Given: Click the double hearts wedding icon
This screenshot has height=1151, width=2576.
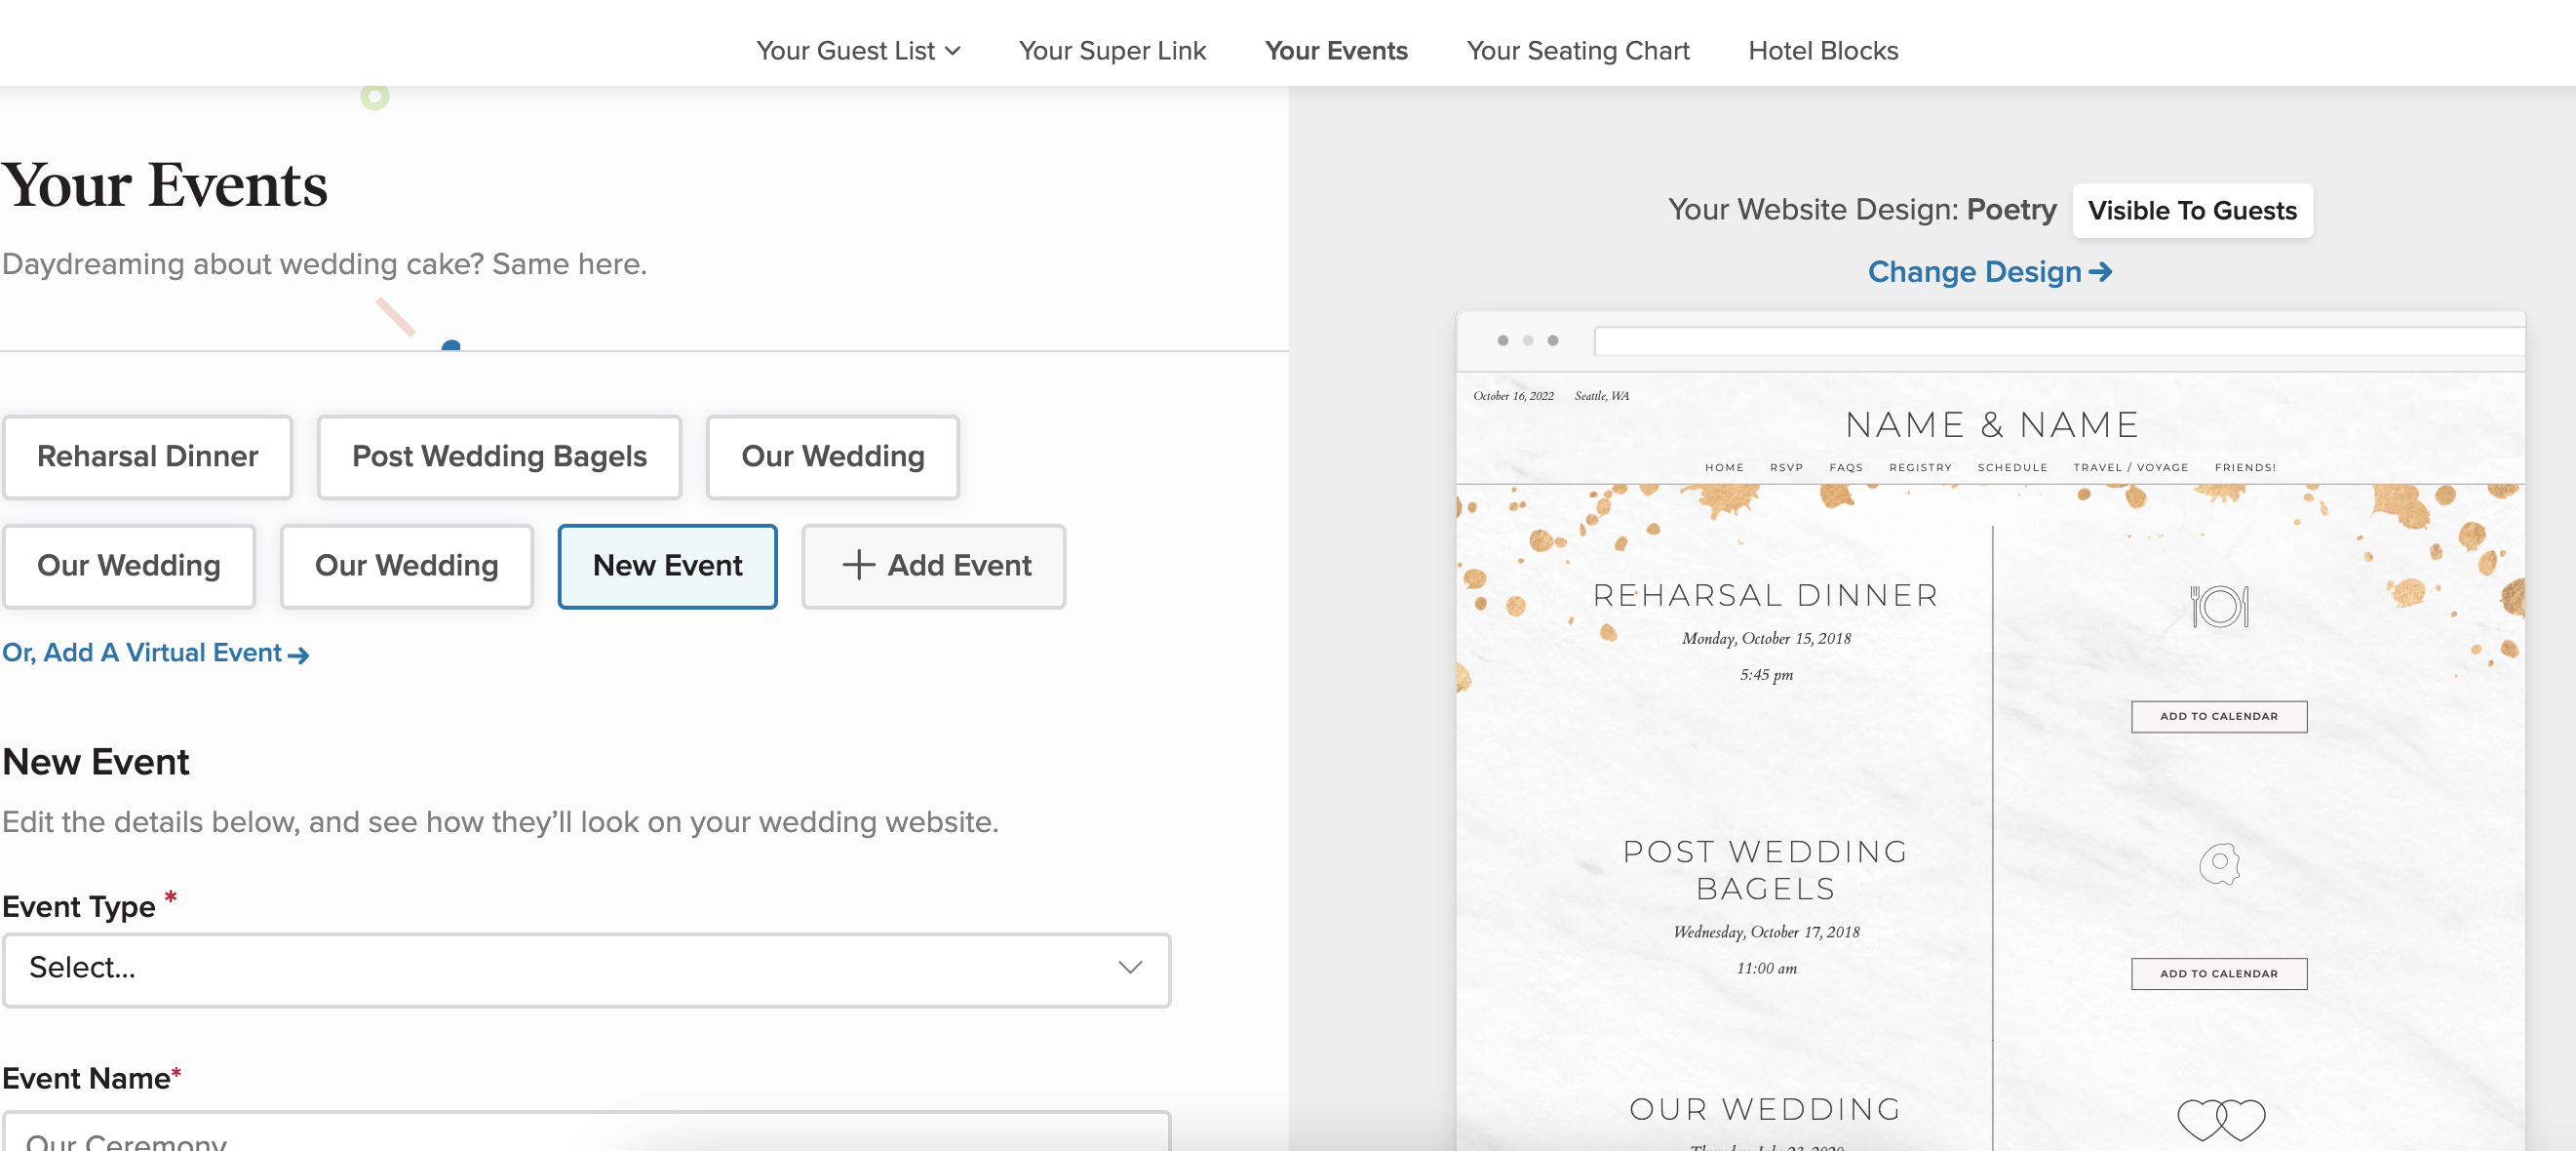Looking at the screenshot, I should (x=2220, y=1119).
